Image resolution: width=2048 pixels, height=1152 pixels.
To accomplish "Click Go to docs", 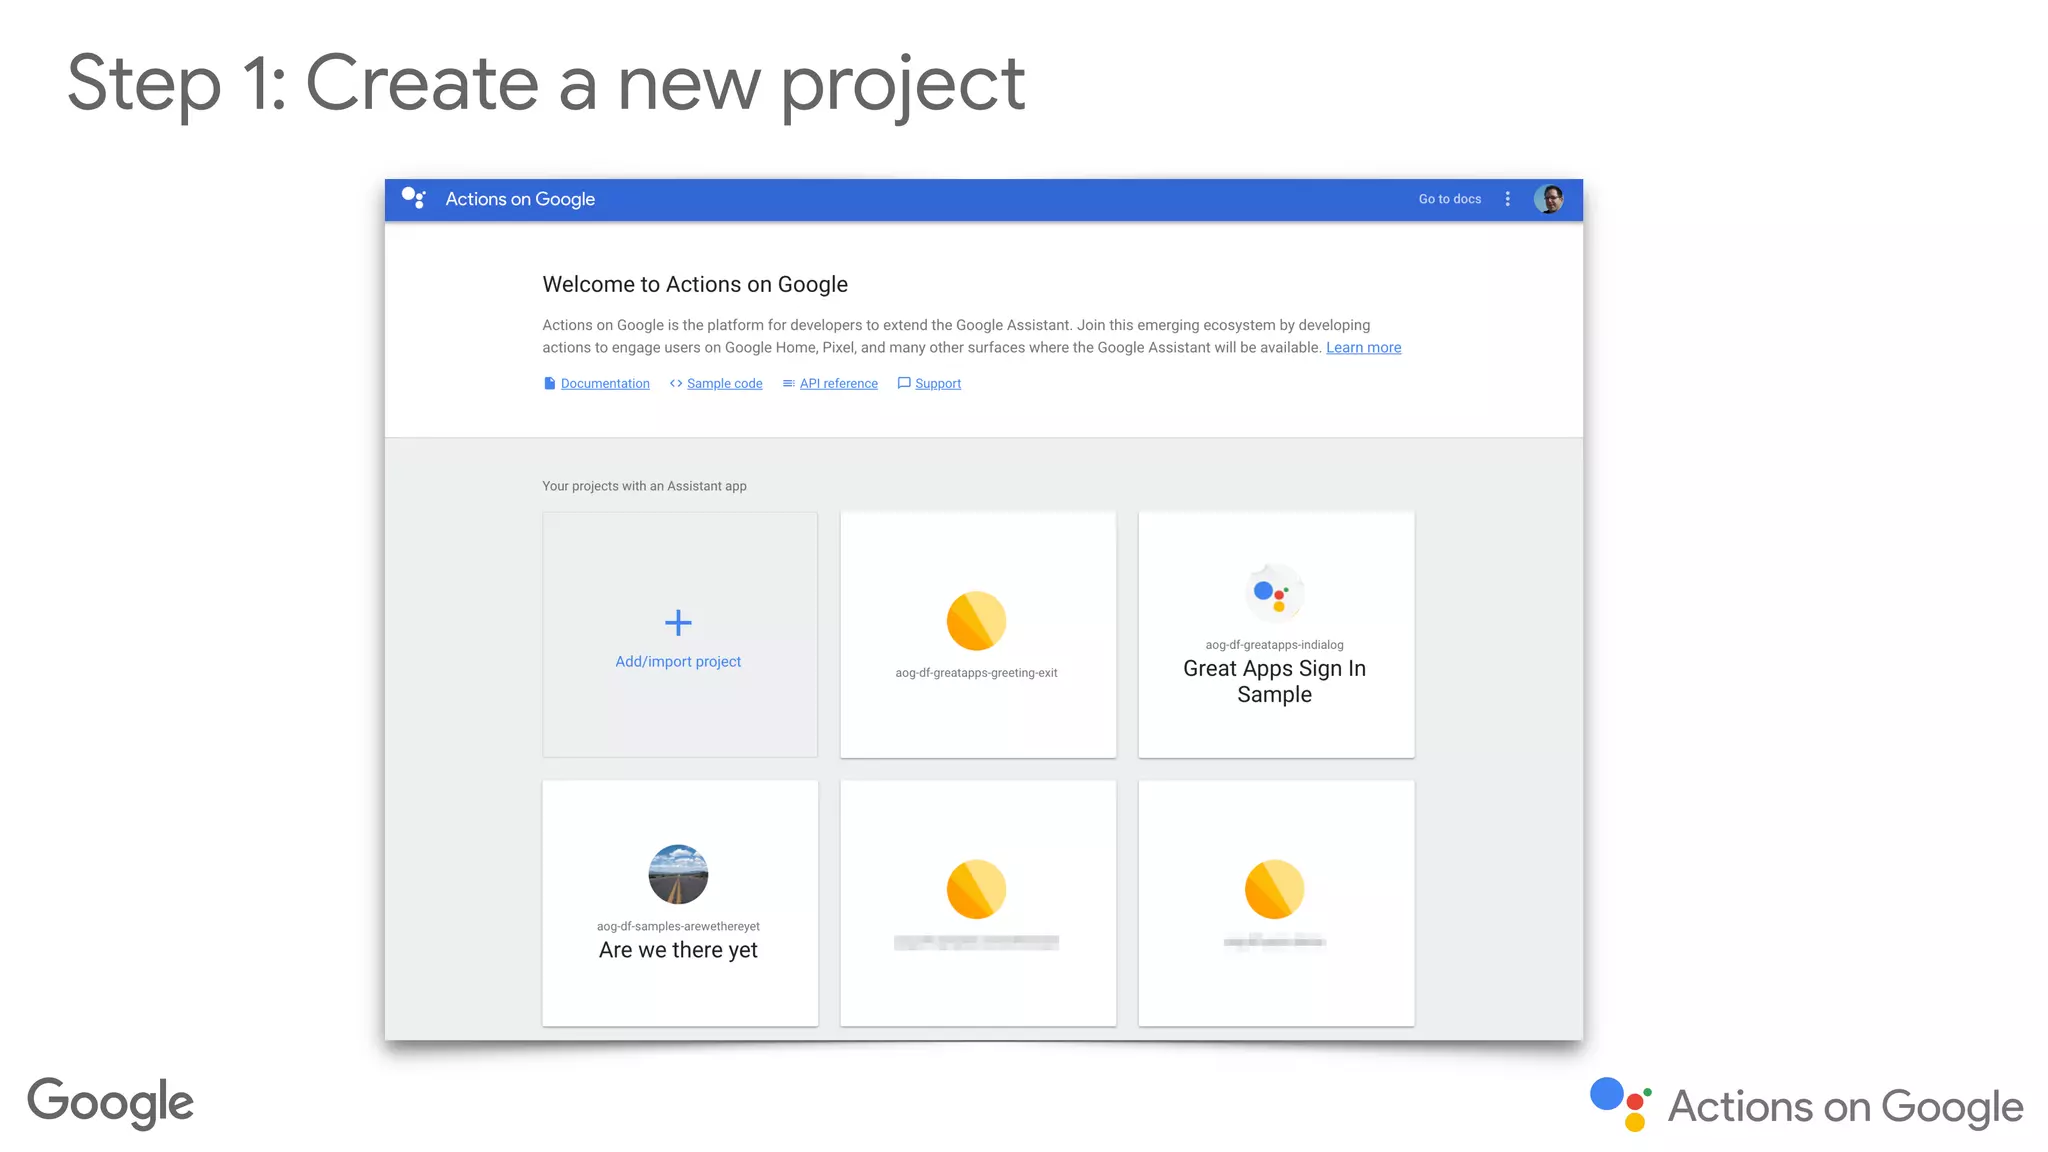I will pos(1449,199).
